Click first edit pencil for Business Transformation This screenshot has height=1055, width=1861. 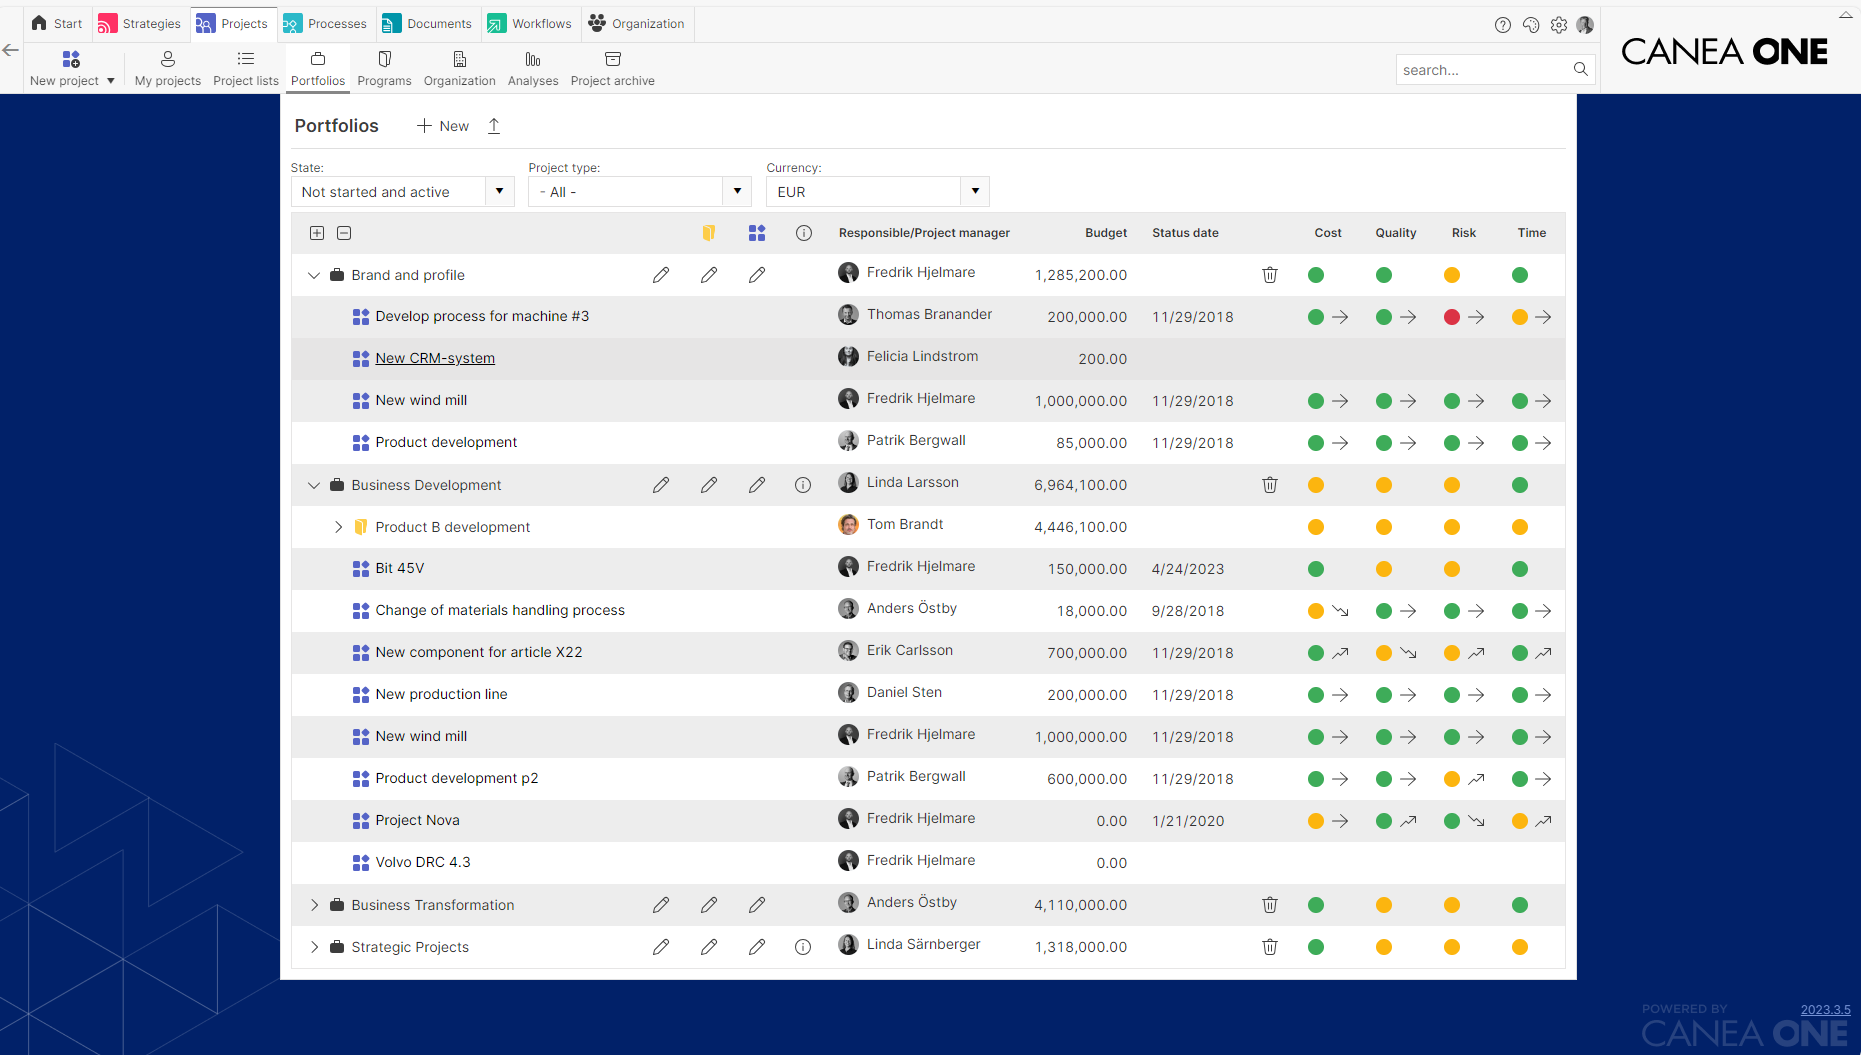click(661, 905)
